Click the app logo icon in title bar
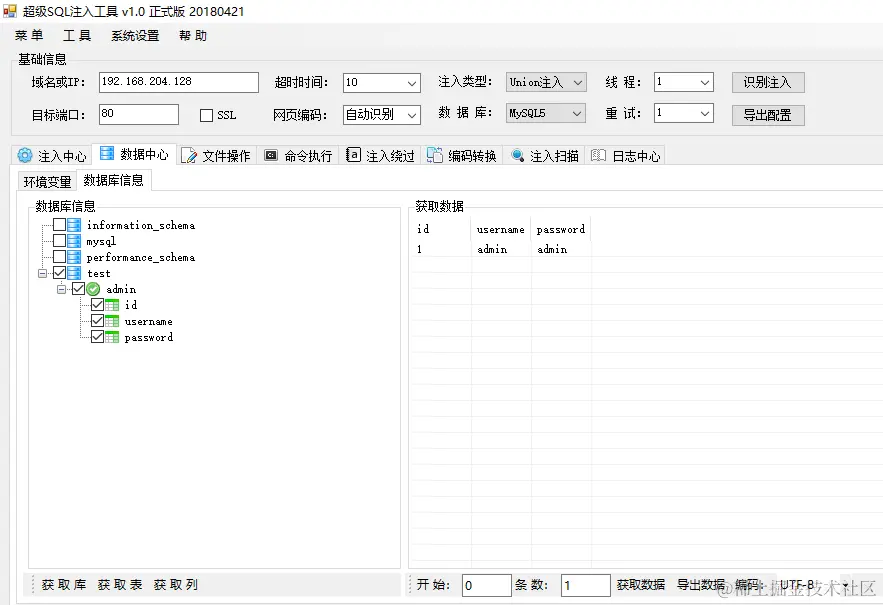The image size is (883, 605). (10, 11)
